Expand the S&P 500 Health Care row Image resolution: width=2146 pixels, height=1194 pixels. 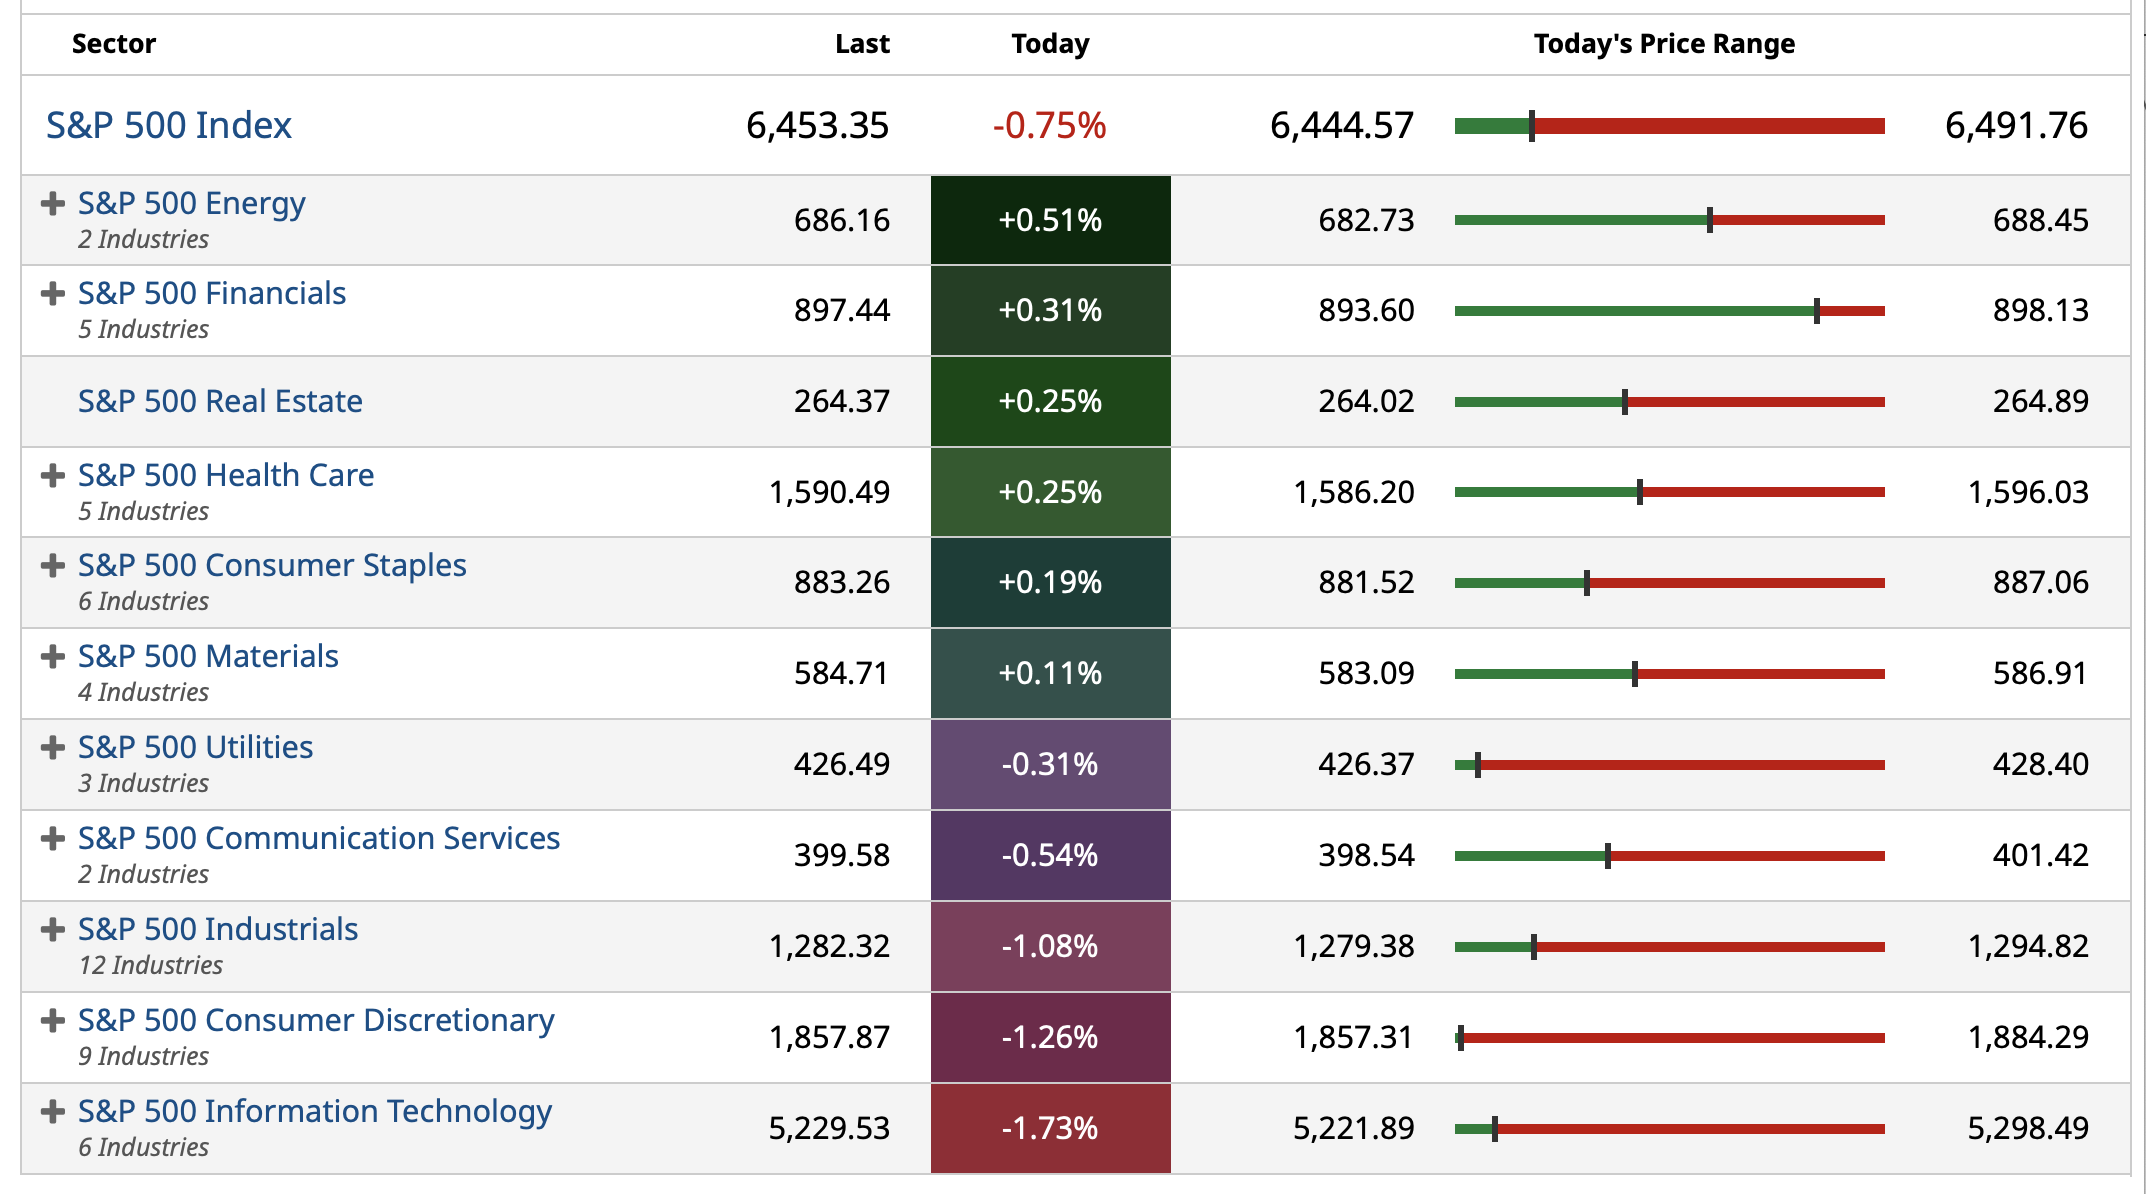[53, 476]
